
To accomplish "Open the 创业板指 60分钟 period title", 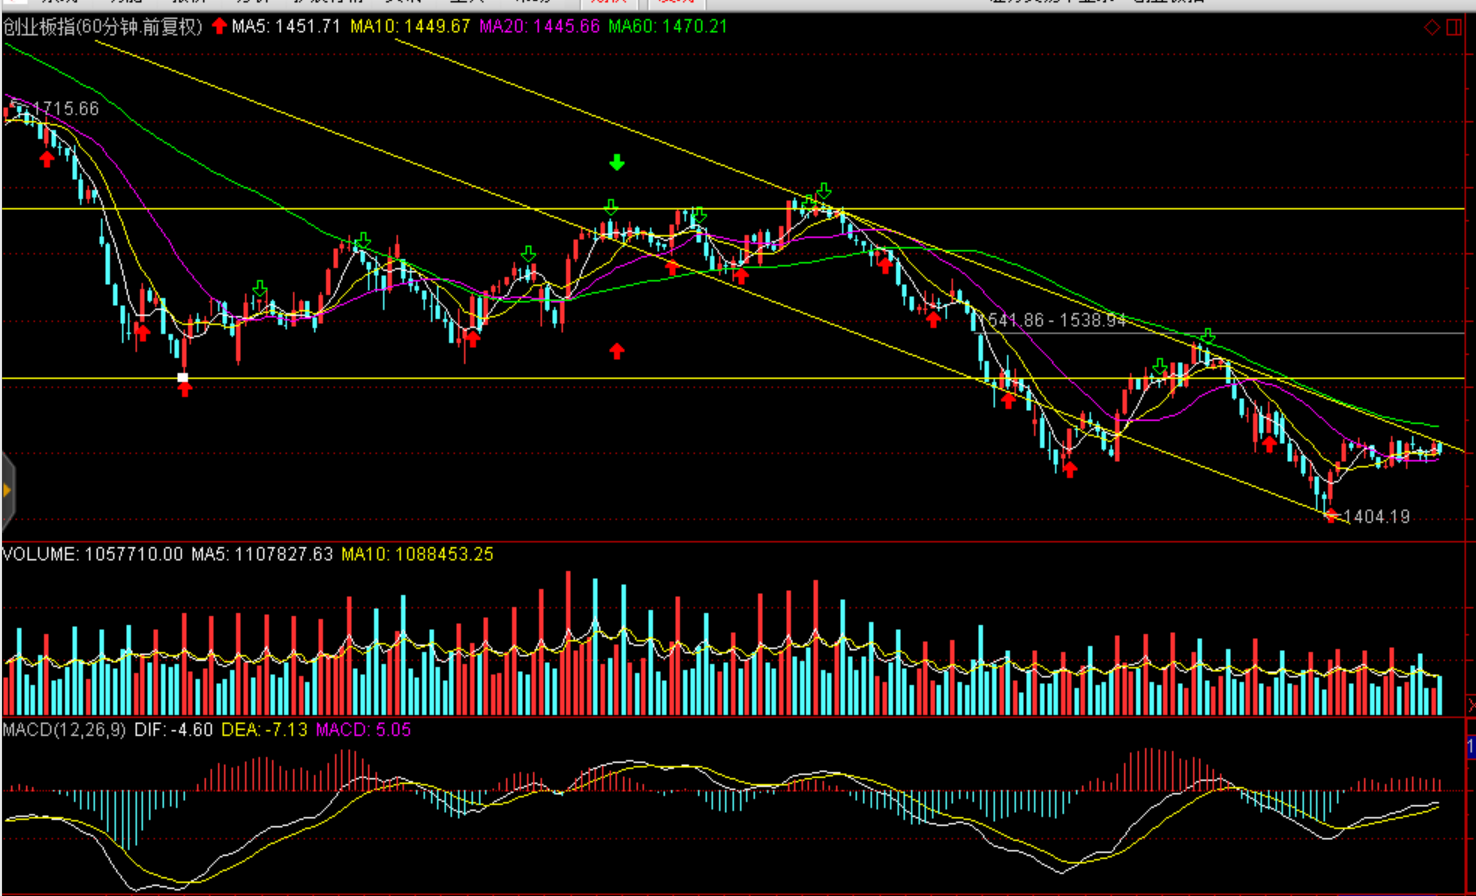I will (x=103, y=26).
